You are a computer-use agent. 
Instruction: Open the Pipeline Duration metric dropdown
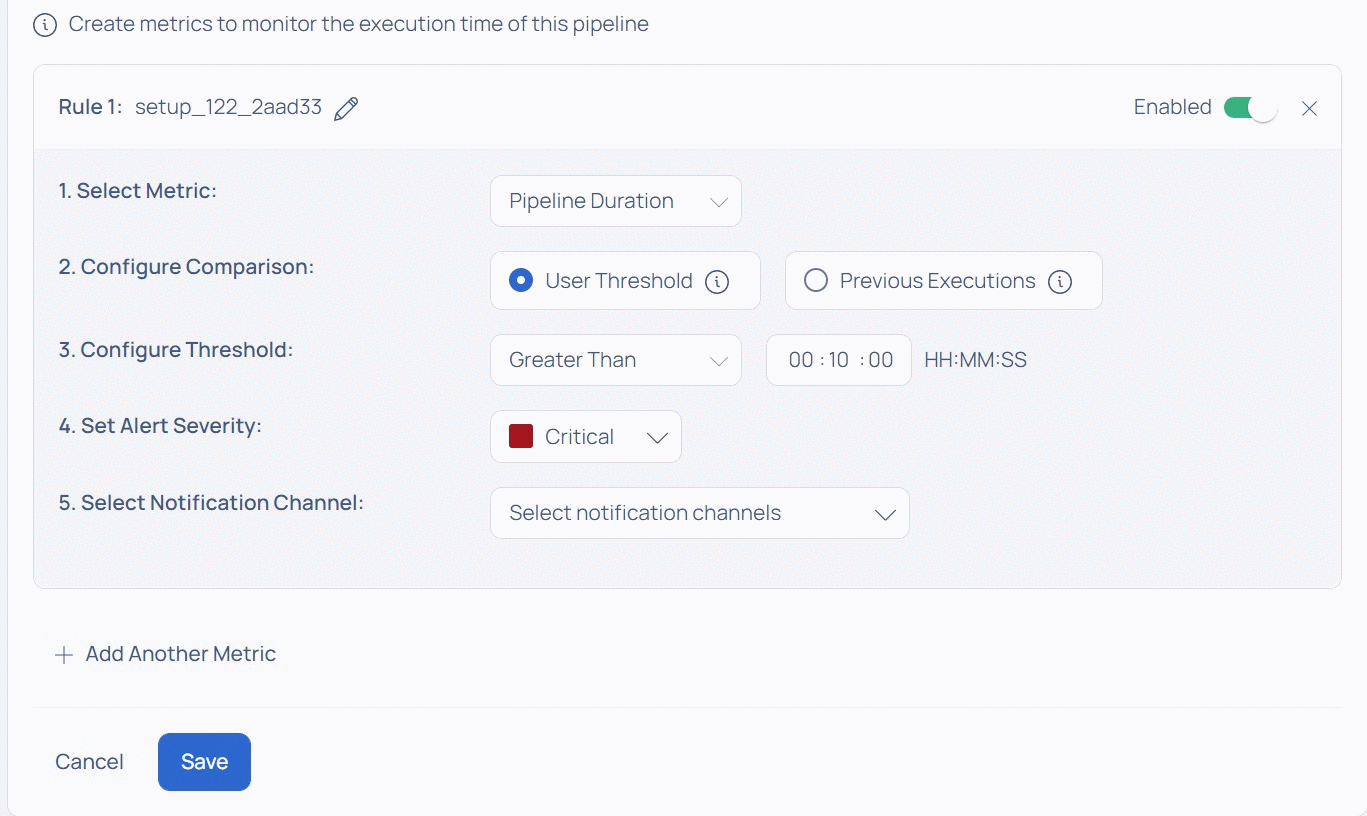(x=616, y=201)
